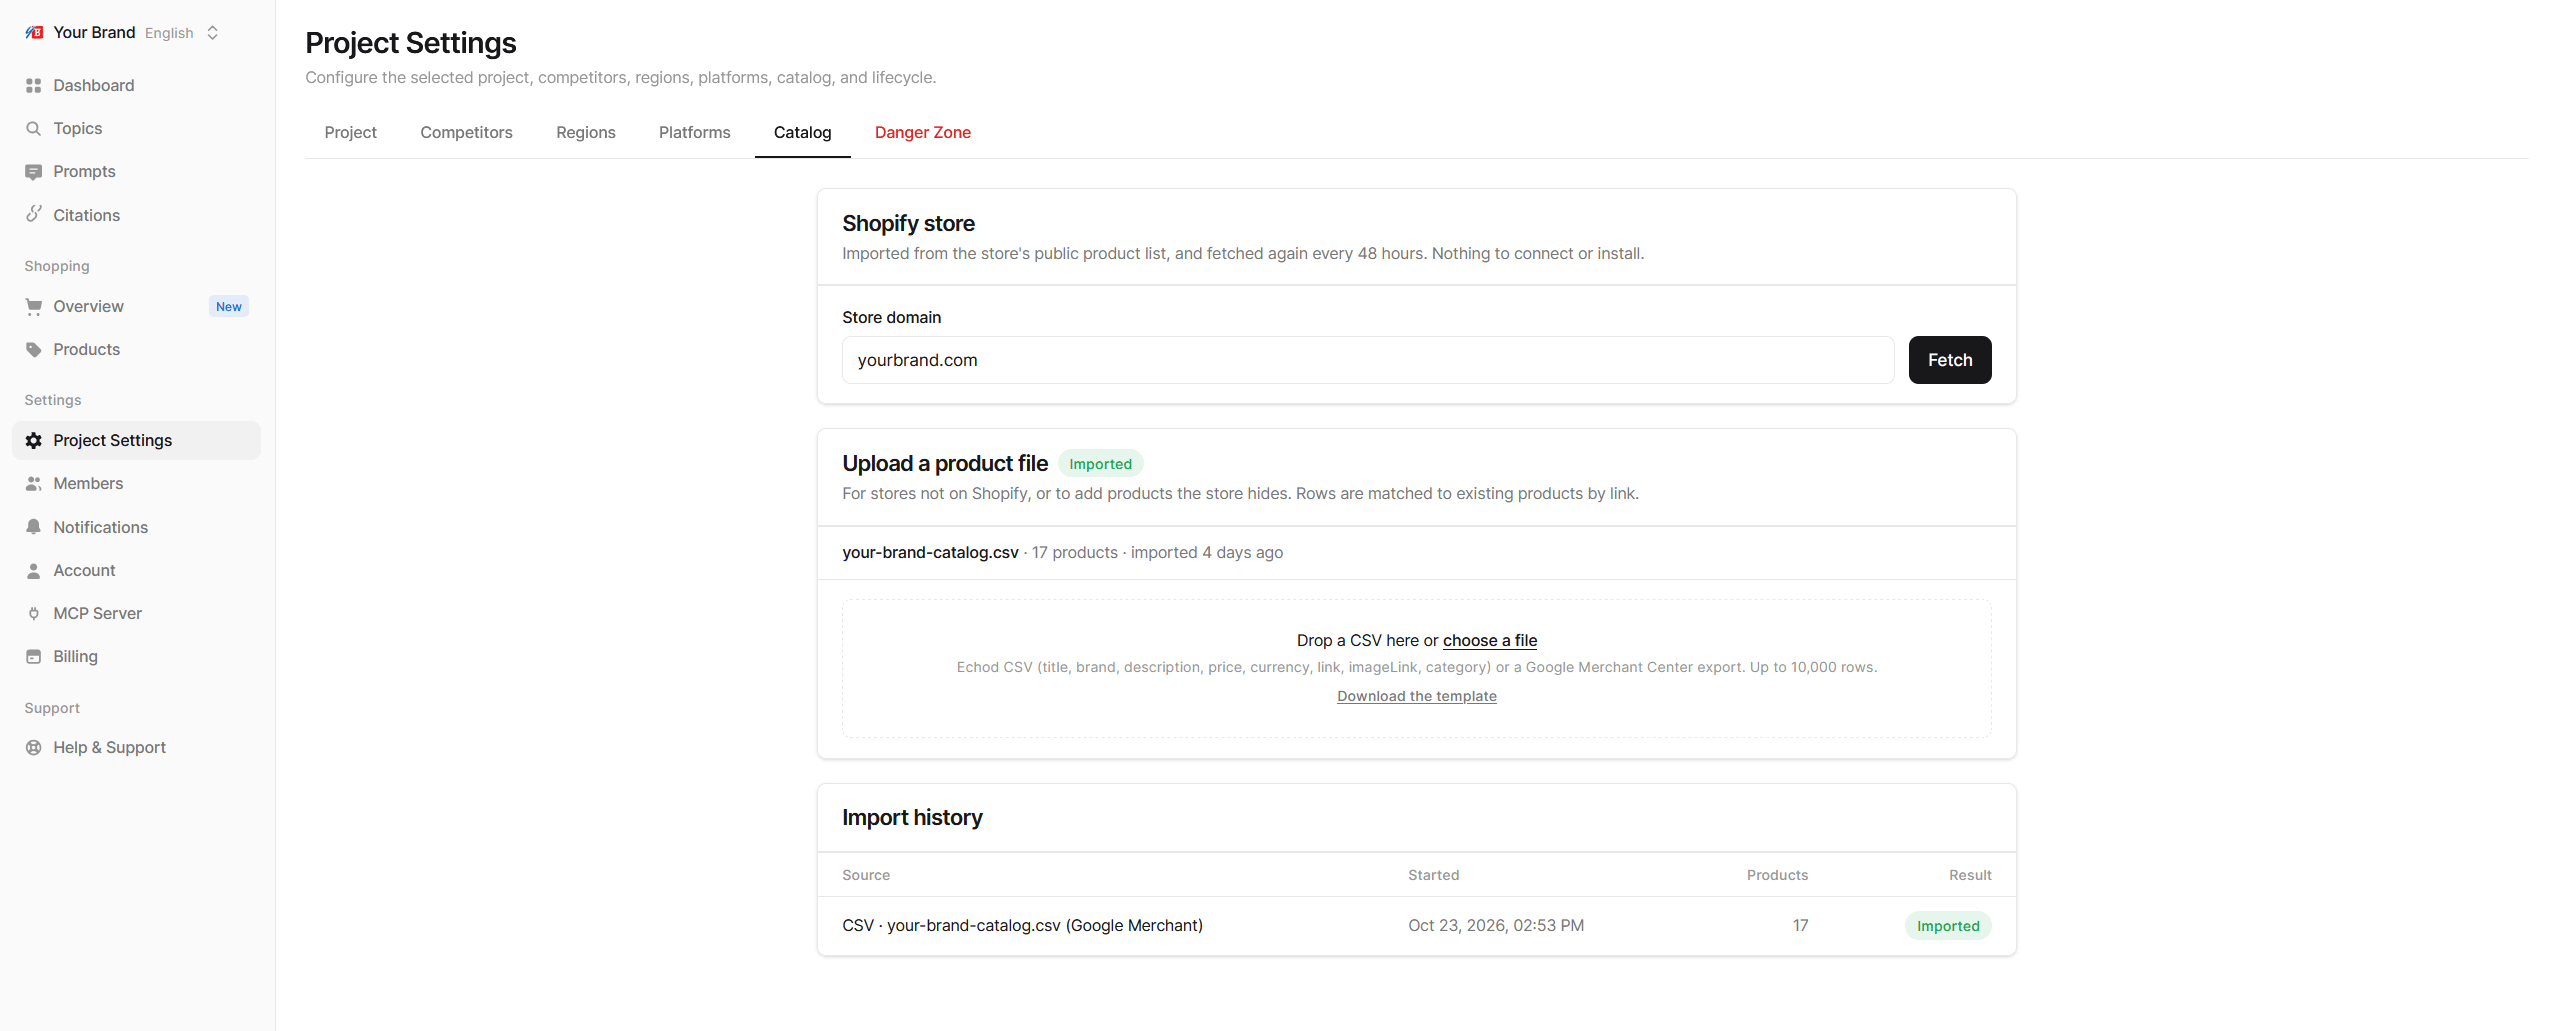Viewport: 2557px width, 1031px height.
Task: Click the Account person icon
Action: (x=34, y=570)
